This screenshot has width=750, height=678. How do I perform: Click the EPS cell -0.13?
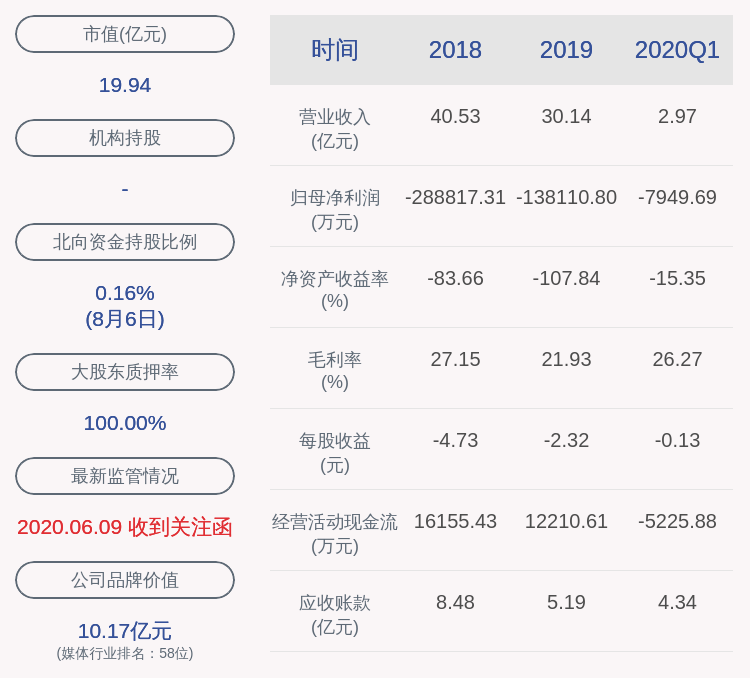click(677, 441)
